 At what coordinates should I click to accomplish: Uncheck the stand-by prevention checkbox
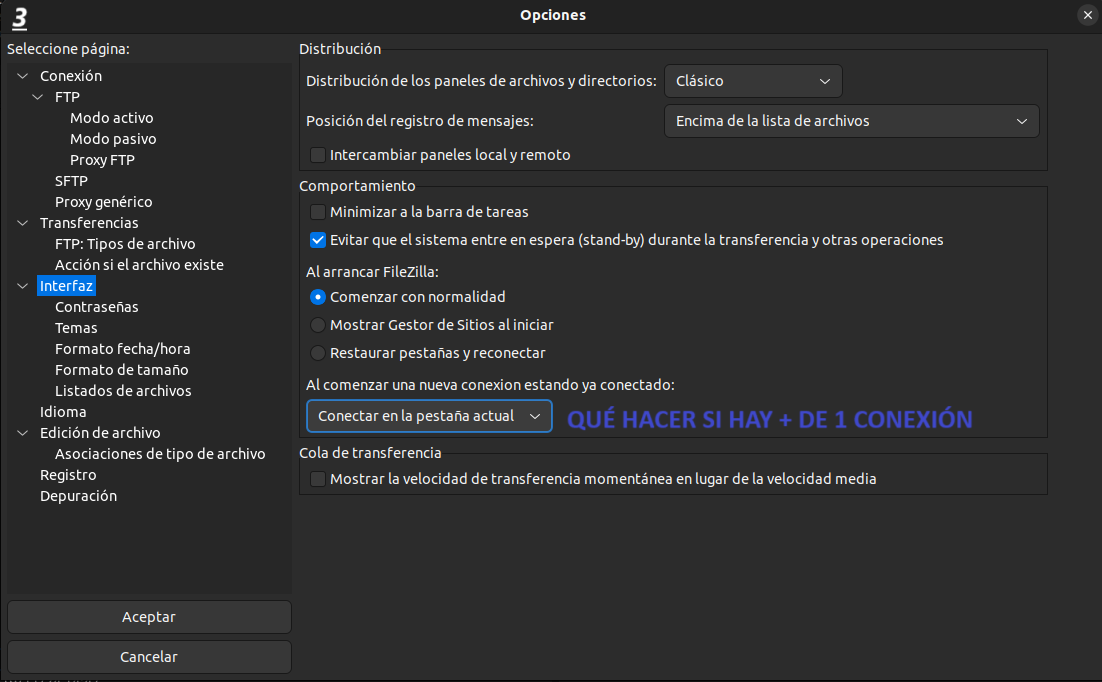tap(318, 240)
